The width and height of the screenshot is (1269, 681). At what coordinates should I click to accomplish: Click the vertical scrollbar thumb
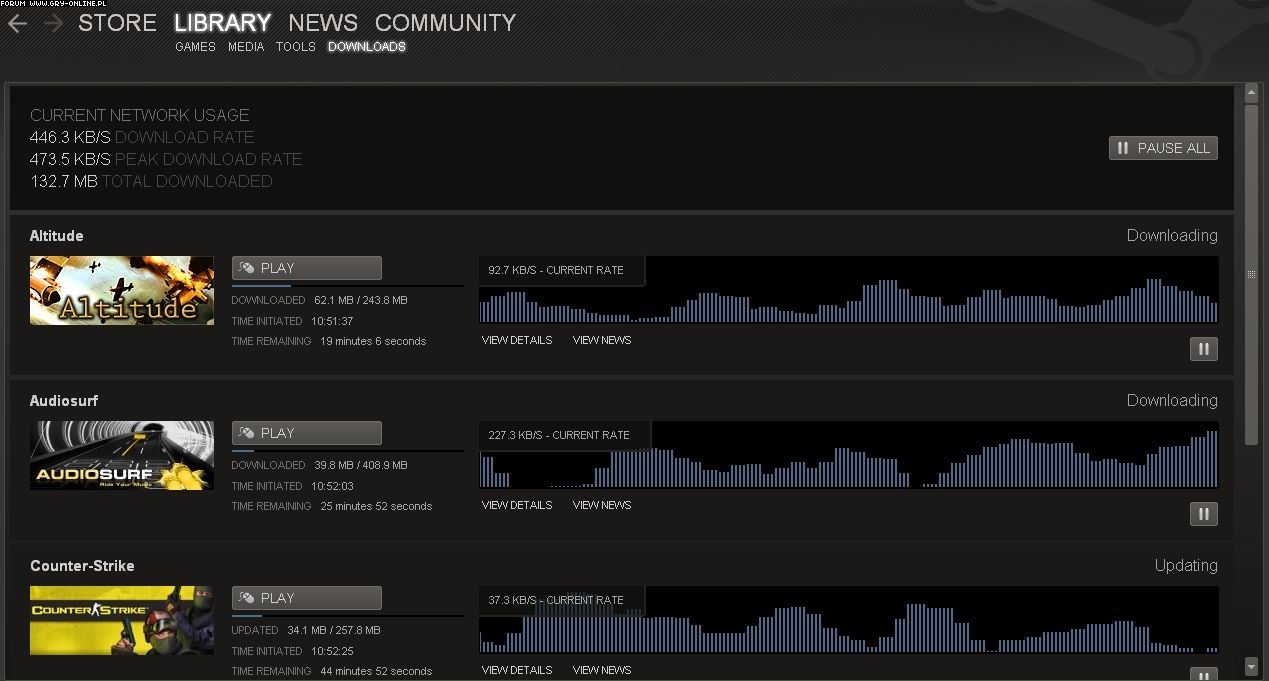[x=1251, y=274]
